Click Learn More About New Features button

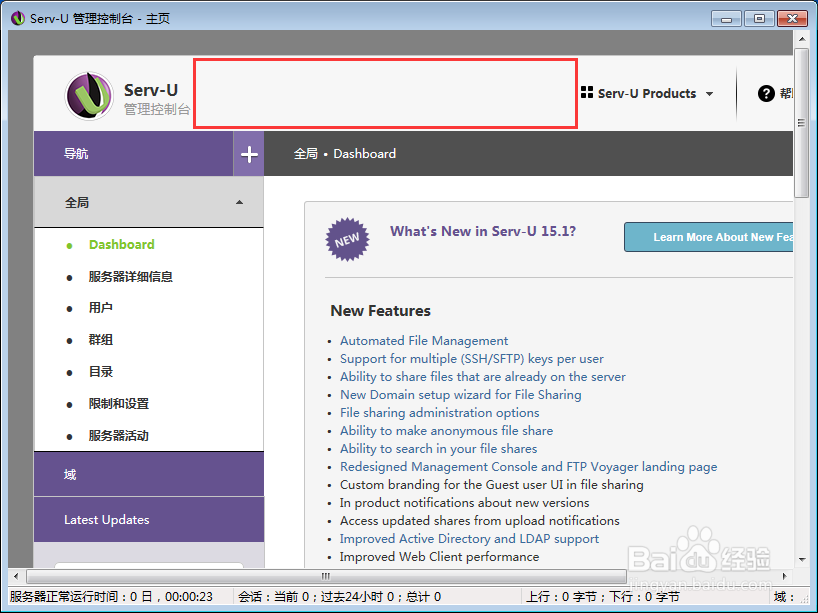pos(708,237)
